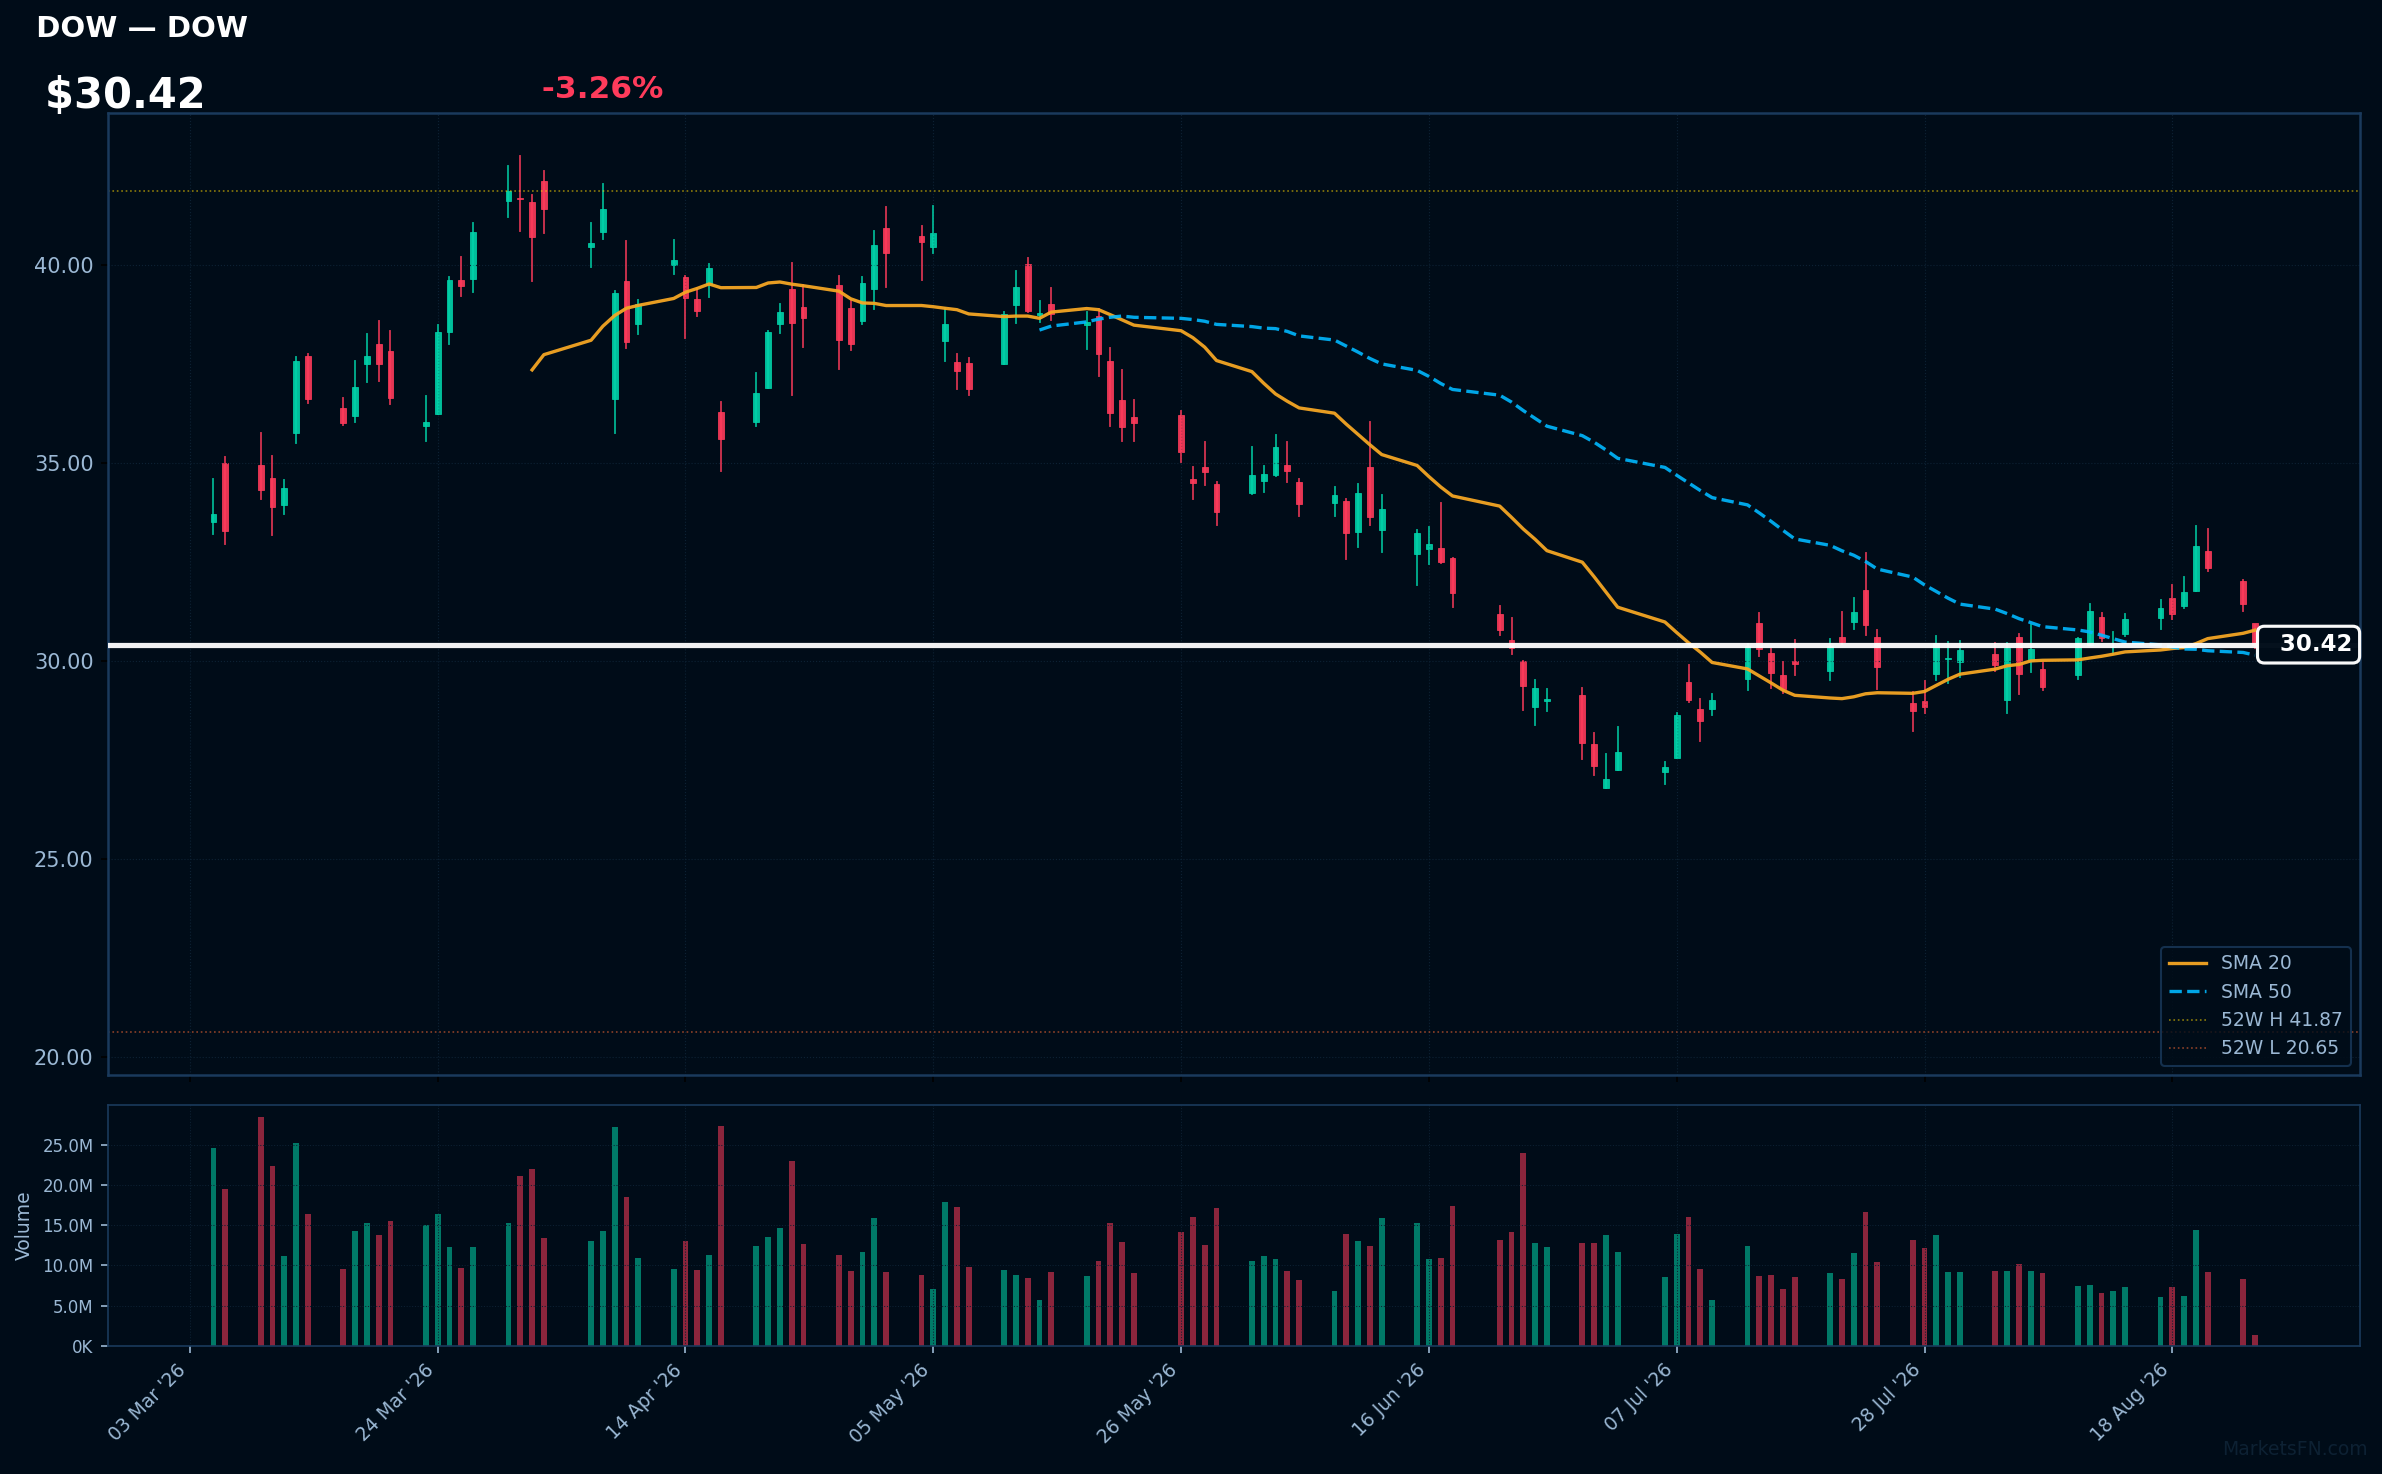Click the 03 Mar '26 date label

147,1401
